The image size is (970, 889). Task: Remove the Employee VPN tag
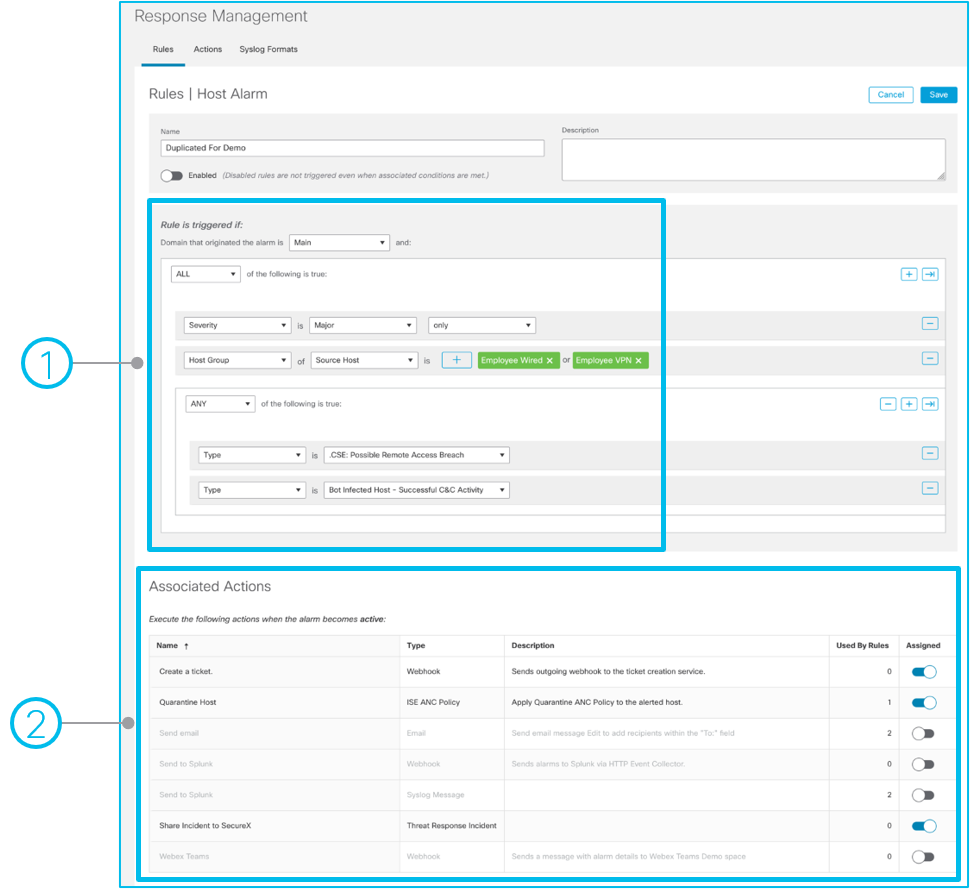[638, 360]
